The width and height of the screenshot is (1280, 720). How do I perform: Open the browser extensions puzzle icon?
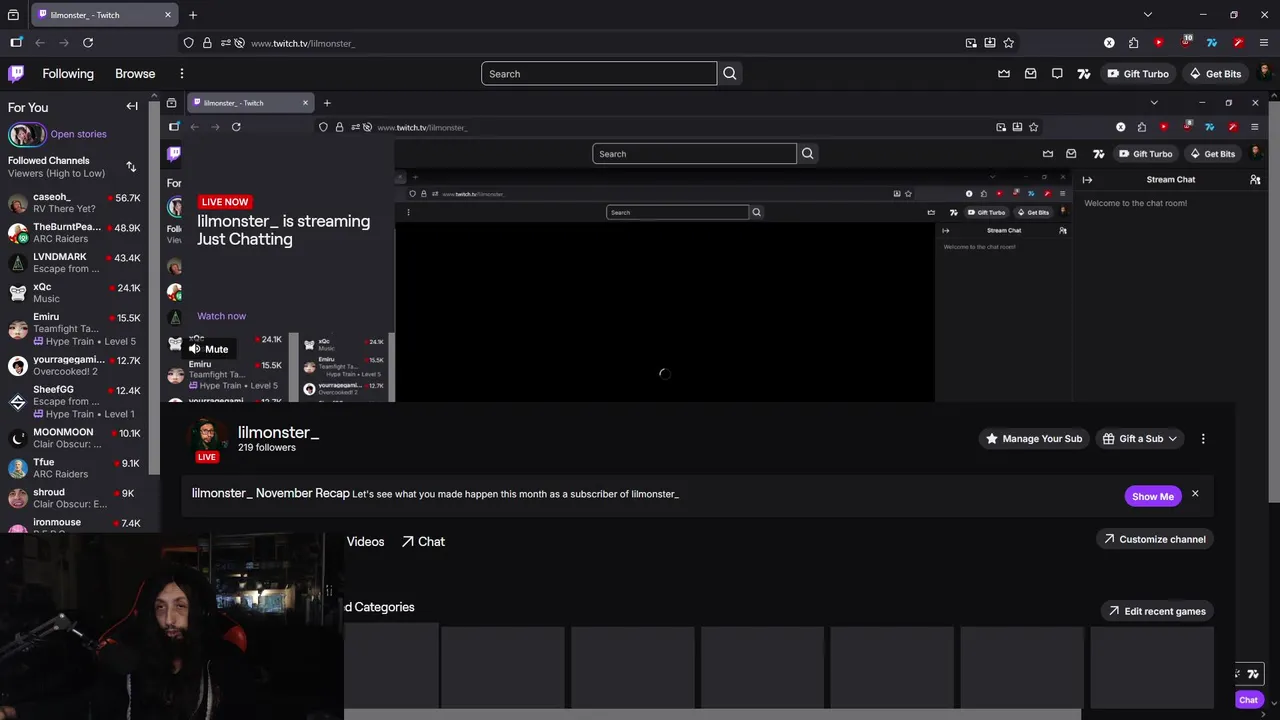pyautogui.click(x=1133, y=43)
